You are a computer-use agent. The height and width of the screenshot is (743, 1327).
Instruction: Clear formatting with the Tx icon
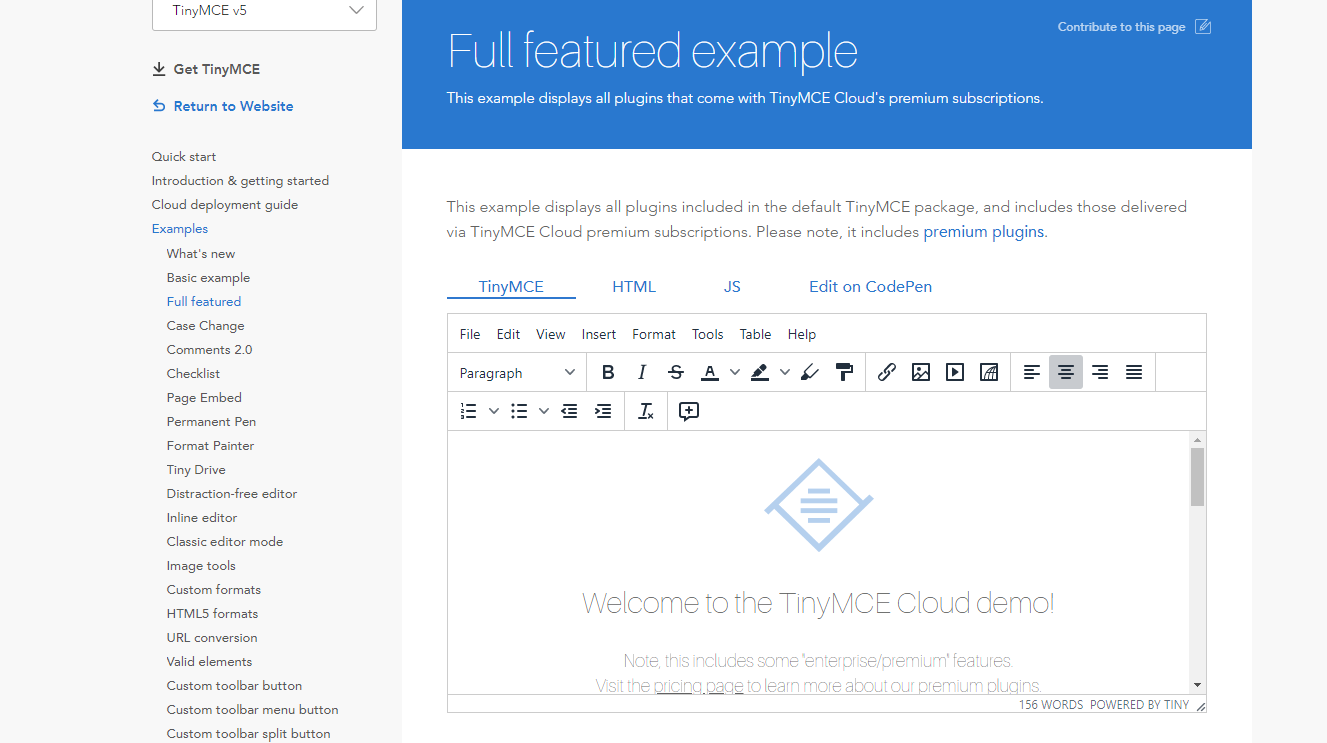click(645, 410)
